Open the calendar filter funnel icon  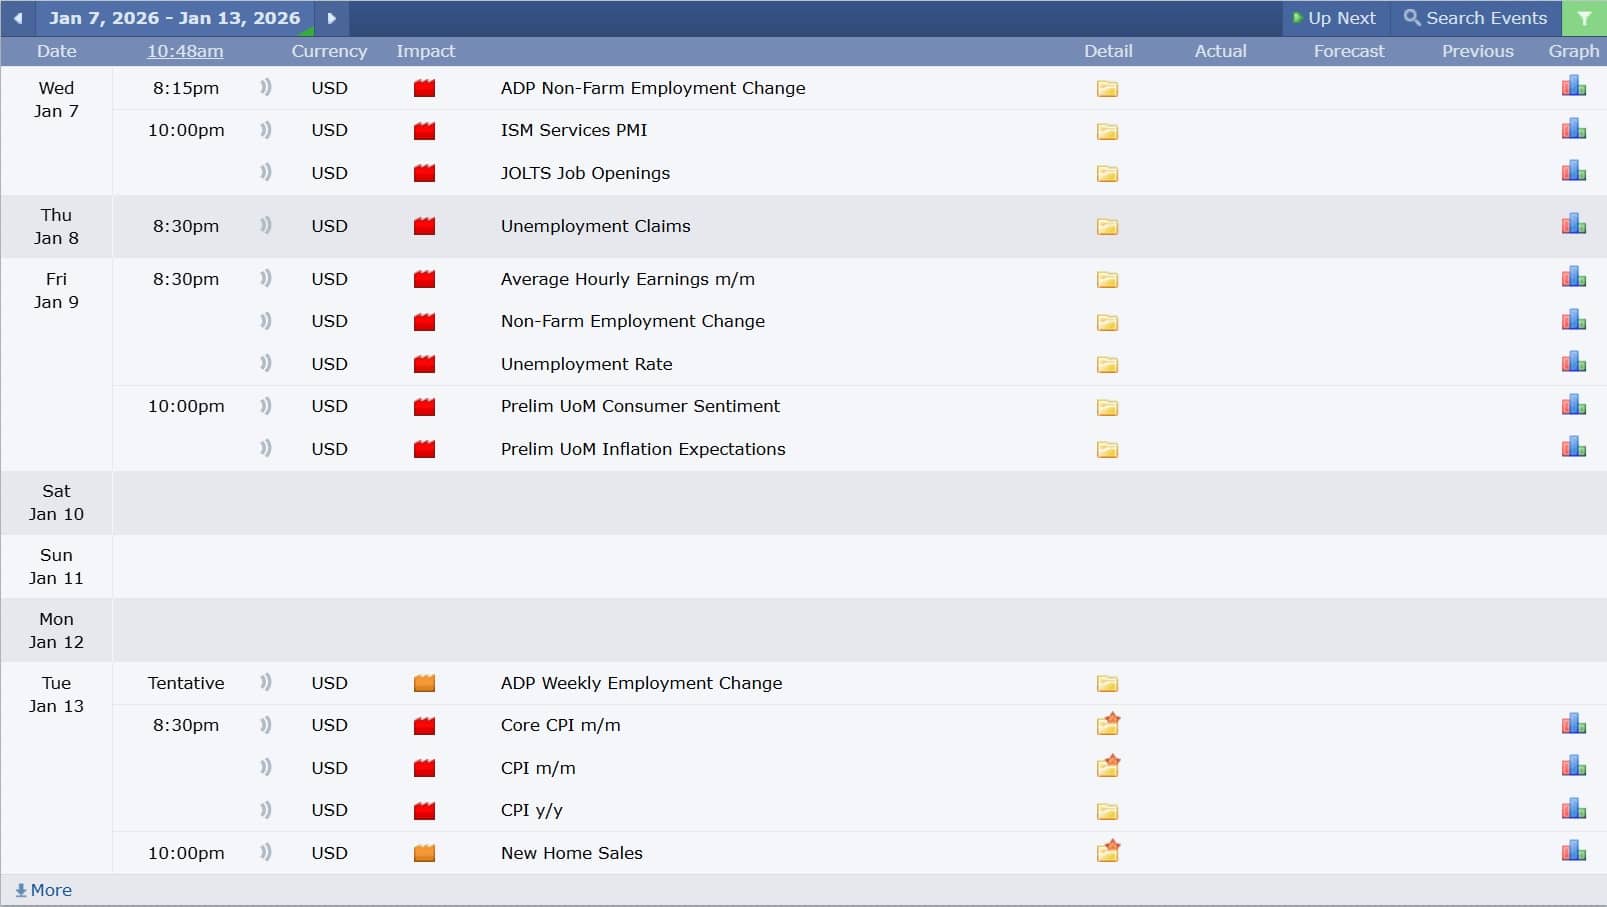(1584, 18)
